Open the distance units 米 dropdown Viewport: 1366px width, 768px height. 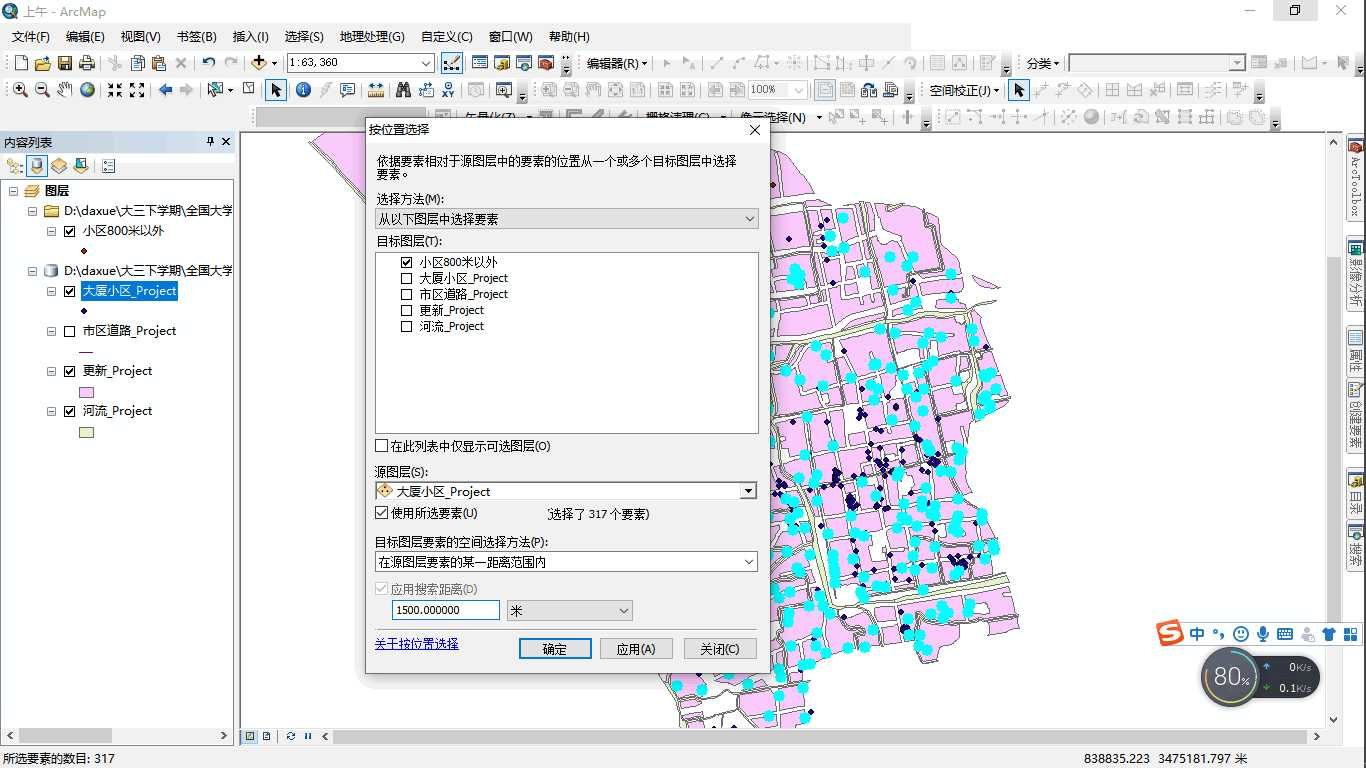[570, 610]
